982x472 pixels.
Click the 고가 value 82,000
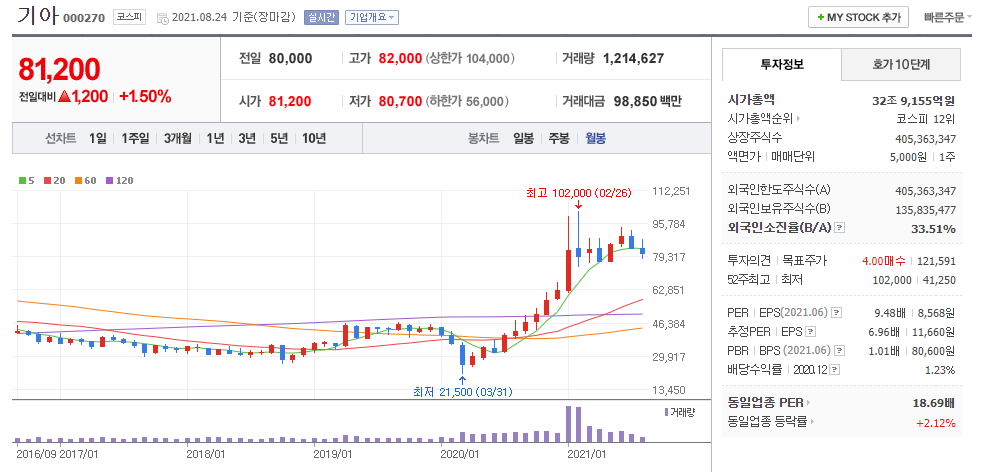[x=400, y=59]
